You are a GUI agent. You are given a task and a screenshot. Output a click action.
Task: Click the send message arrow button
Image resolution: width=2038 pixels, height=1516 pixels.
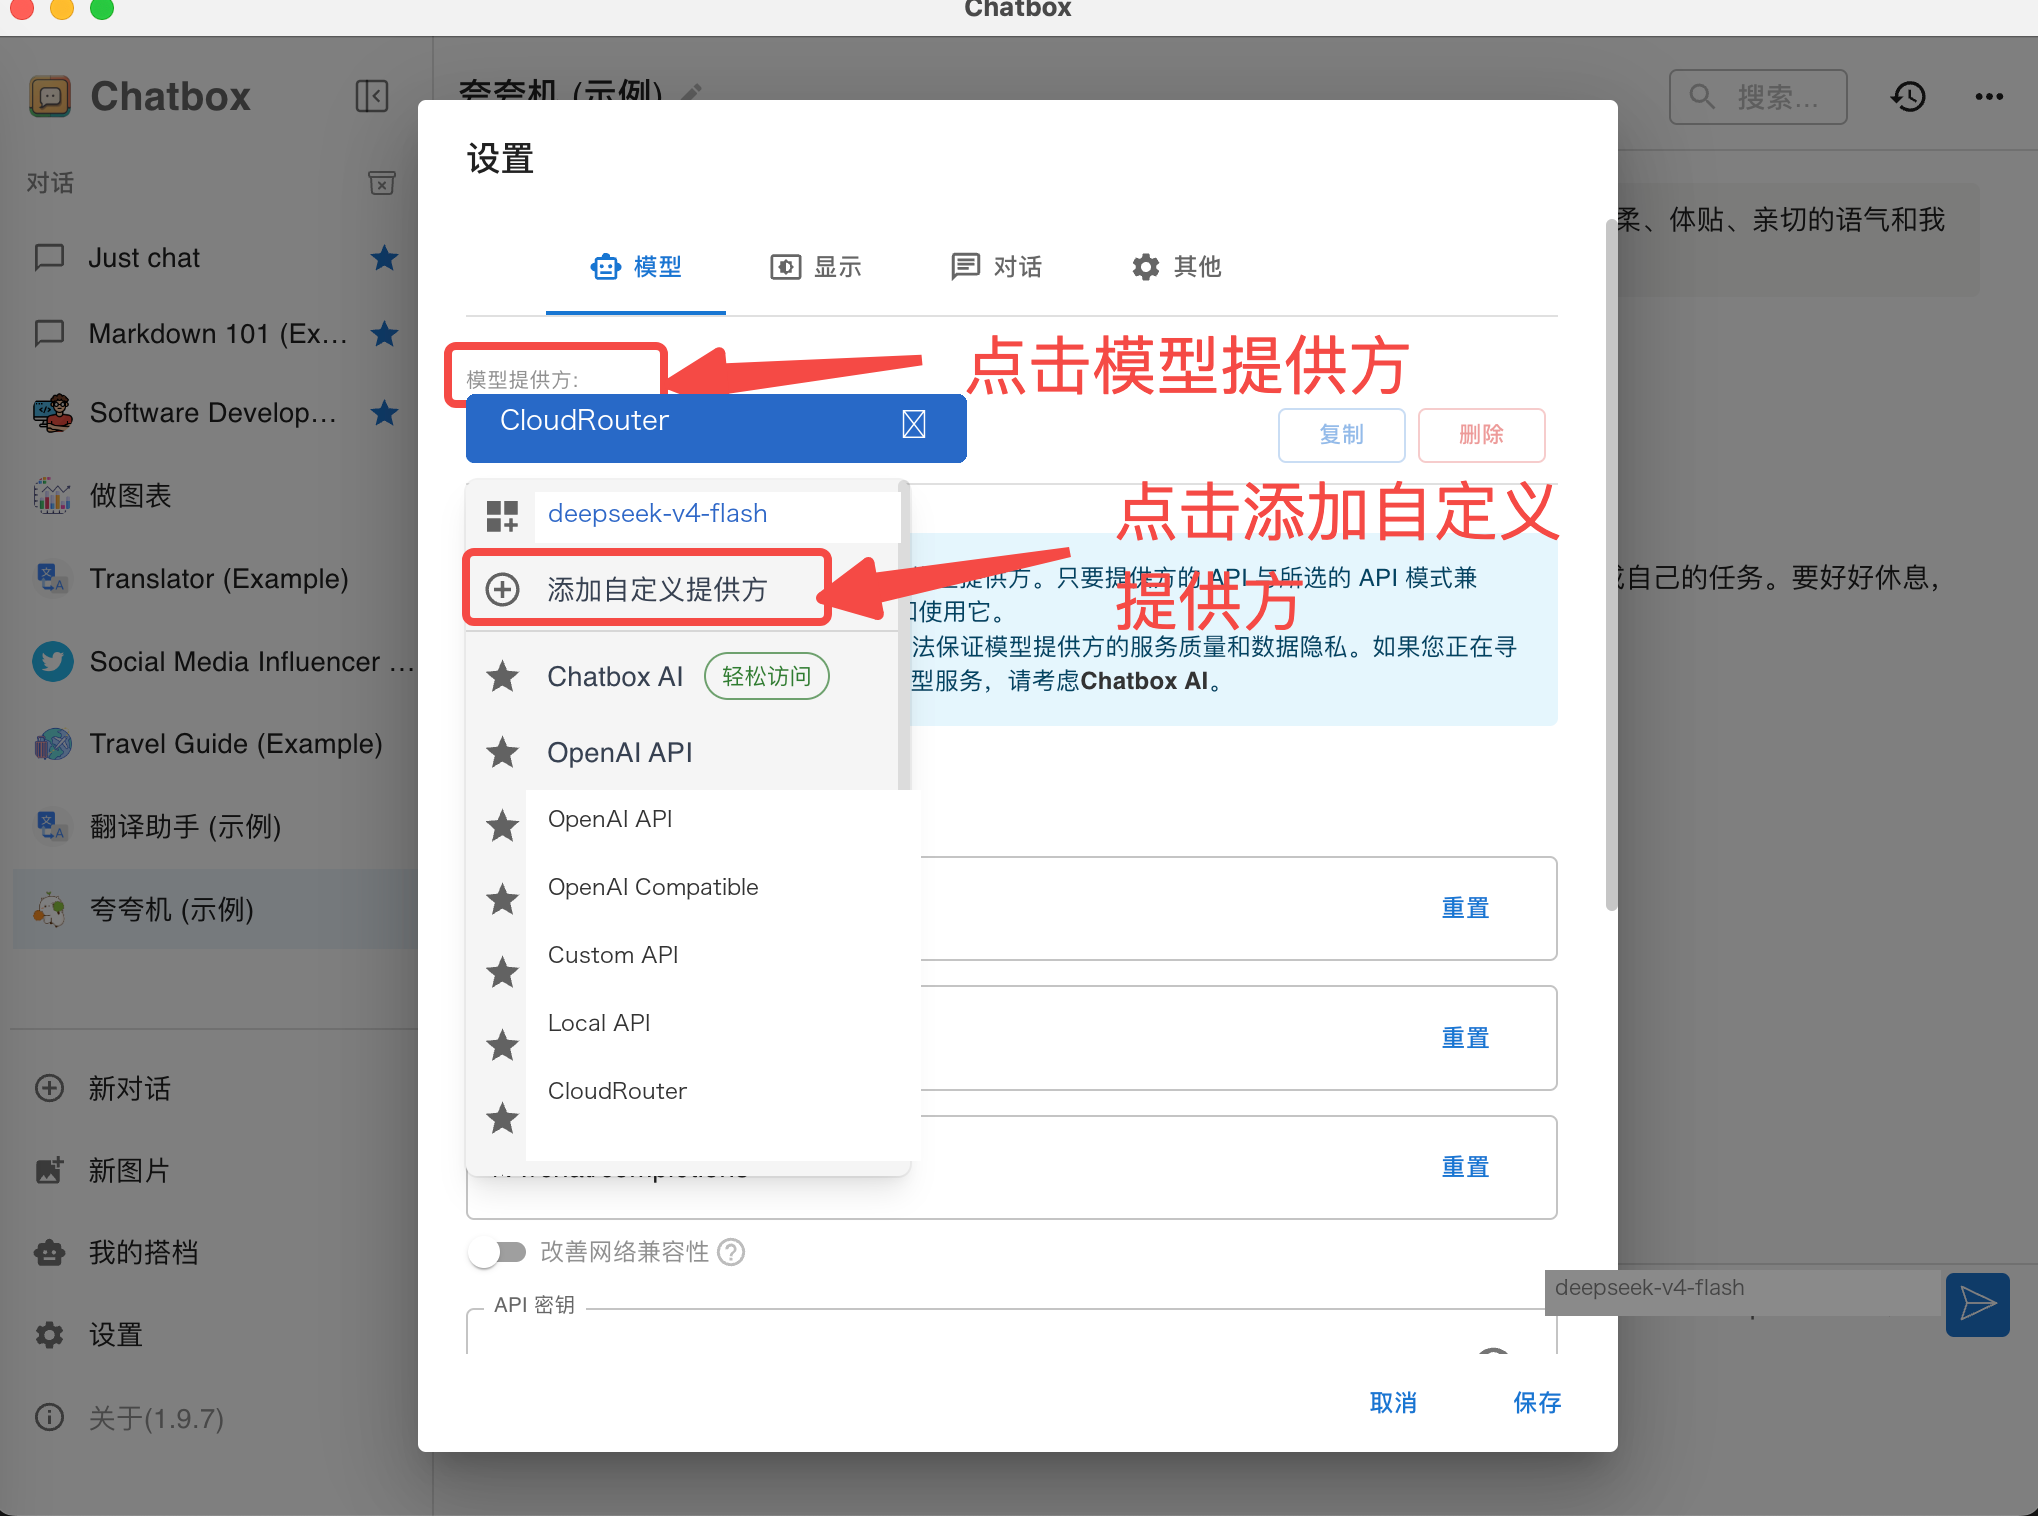click(1977, 1304)
